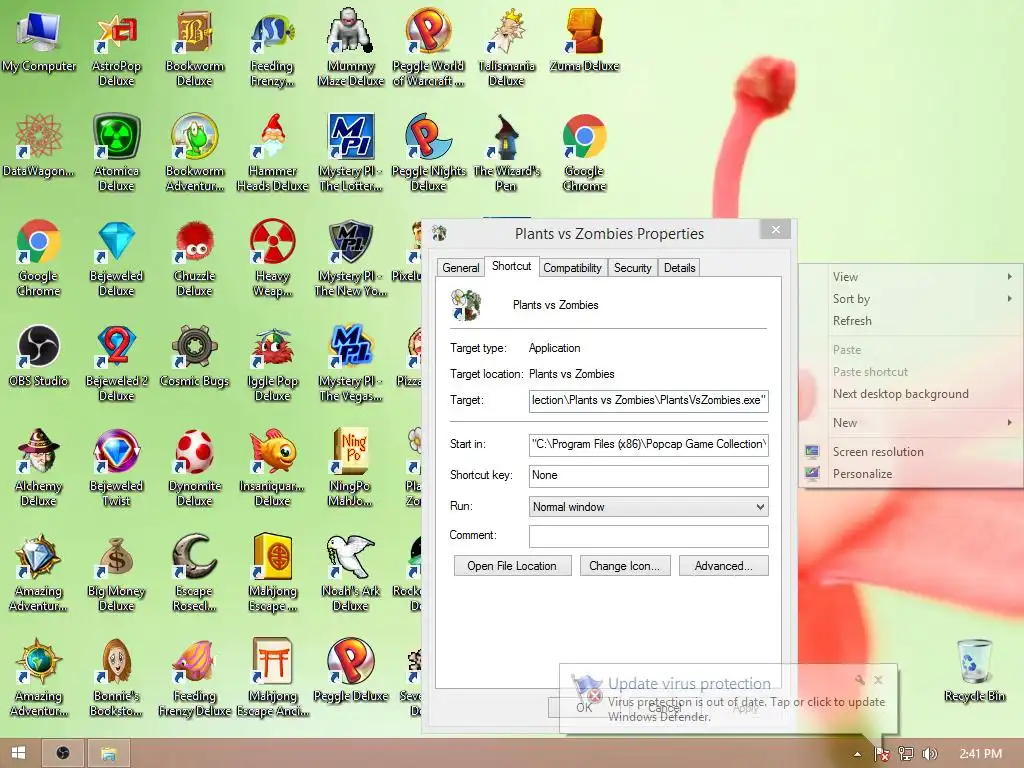
Task: Select the Bejeweled Twist shortcut
Action: [116, 469]
